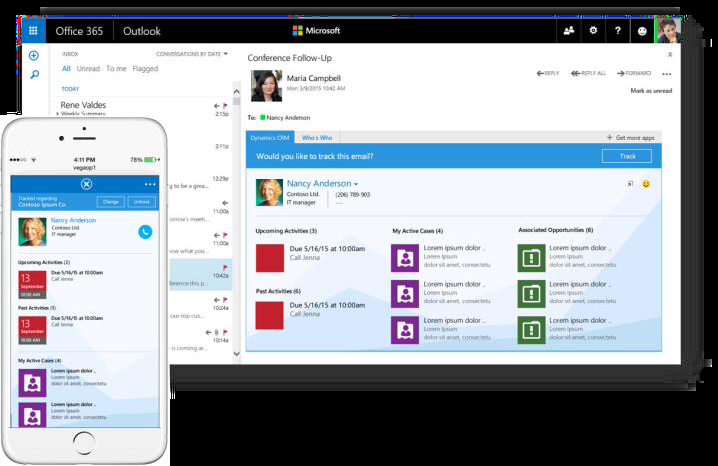Open third purple My Active Cases icon
This screenshot has height=466, width=718.
pyautogui.click(x=405, y=330)
